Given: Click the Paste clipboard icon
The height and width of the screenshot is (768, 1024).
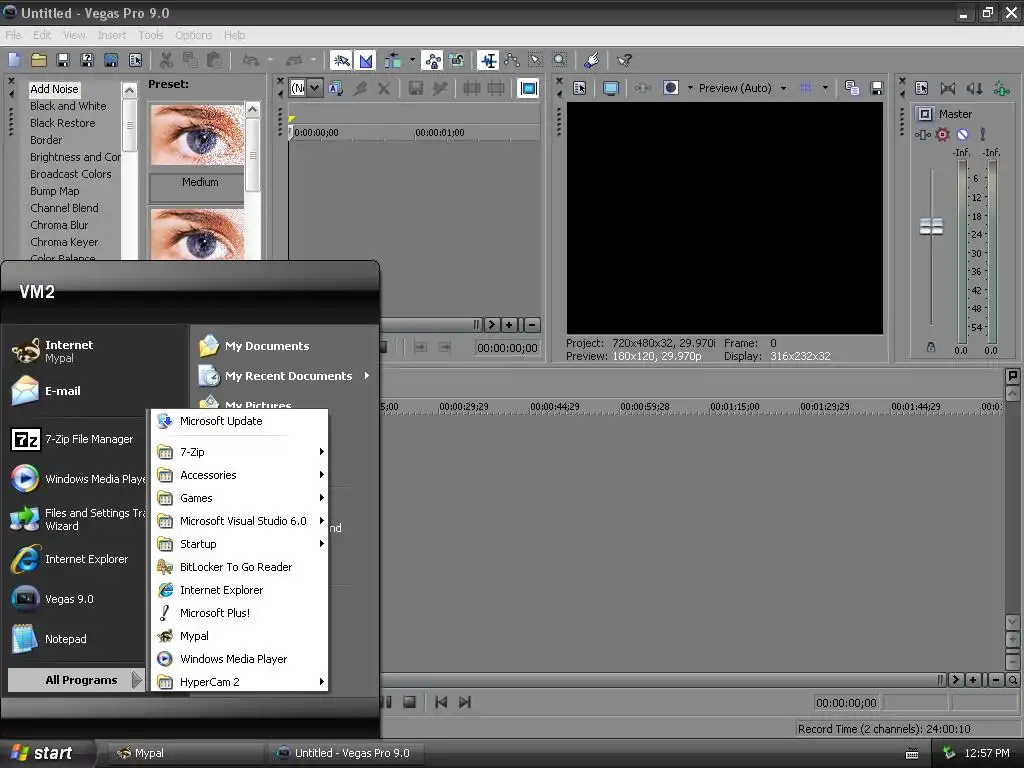Looking at the screenshot, I should click(x=214, y=61).
